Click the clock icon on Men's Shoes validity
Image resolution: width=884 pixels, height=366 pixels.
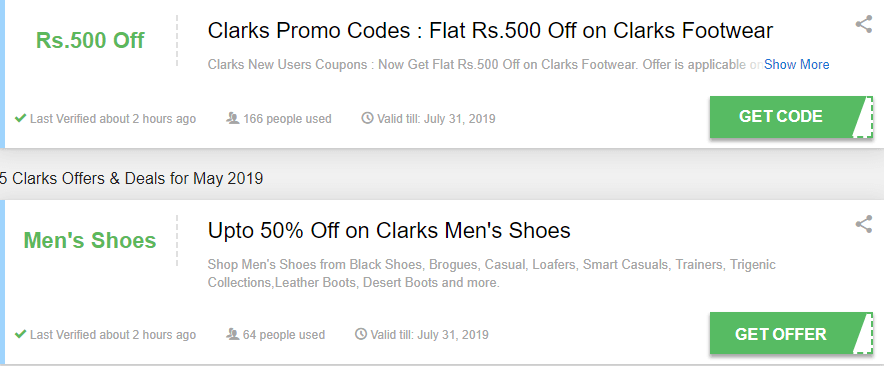[361, 334]
